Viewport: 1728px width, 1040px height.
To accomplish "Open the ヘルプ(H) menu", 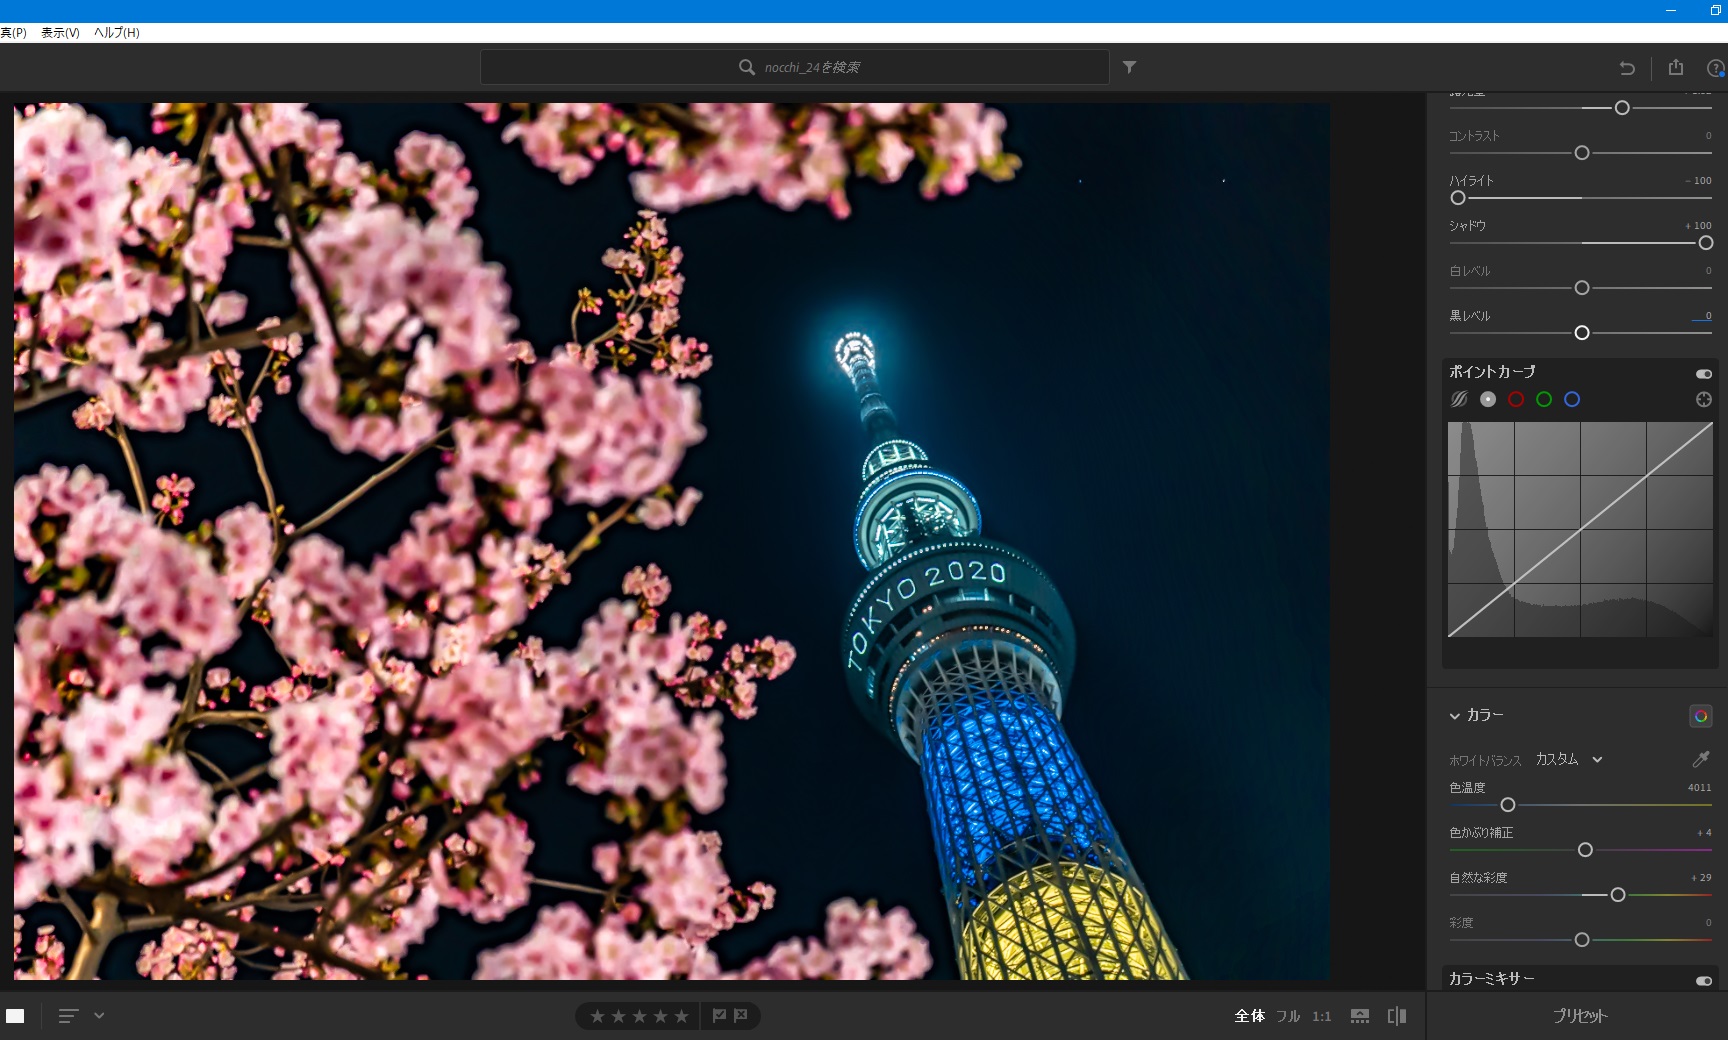I will click(117, 33).
